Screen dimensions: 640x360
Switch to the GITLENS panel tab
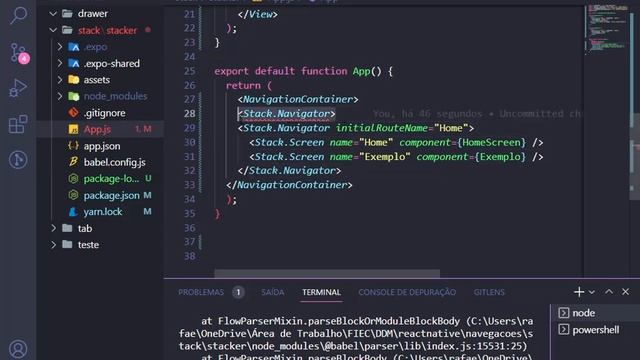click(x=489, y=292)
